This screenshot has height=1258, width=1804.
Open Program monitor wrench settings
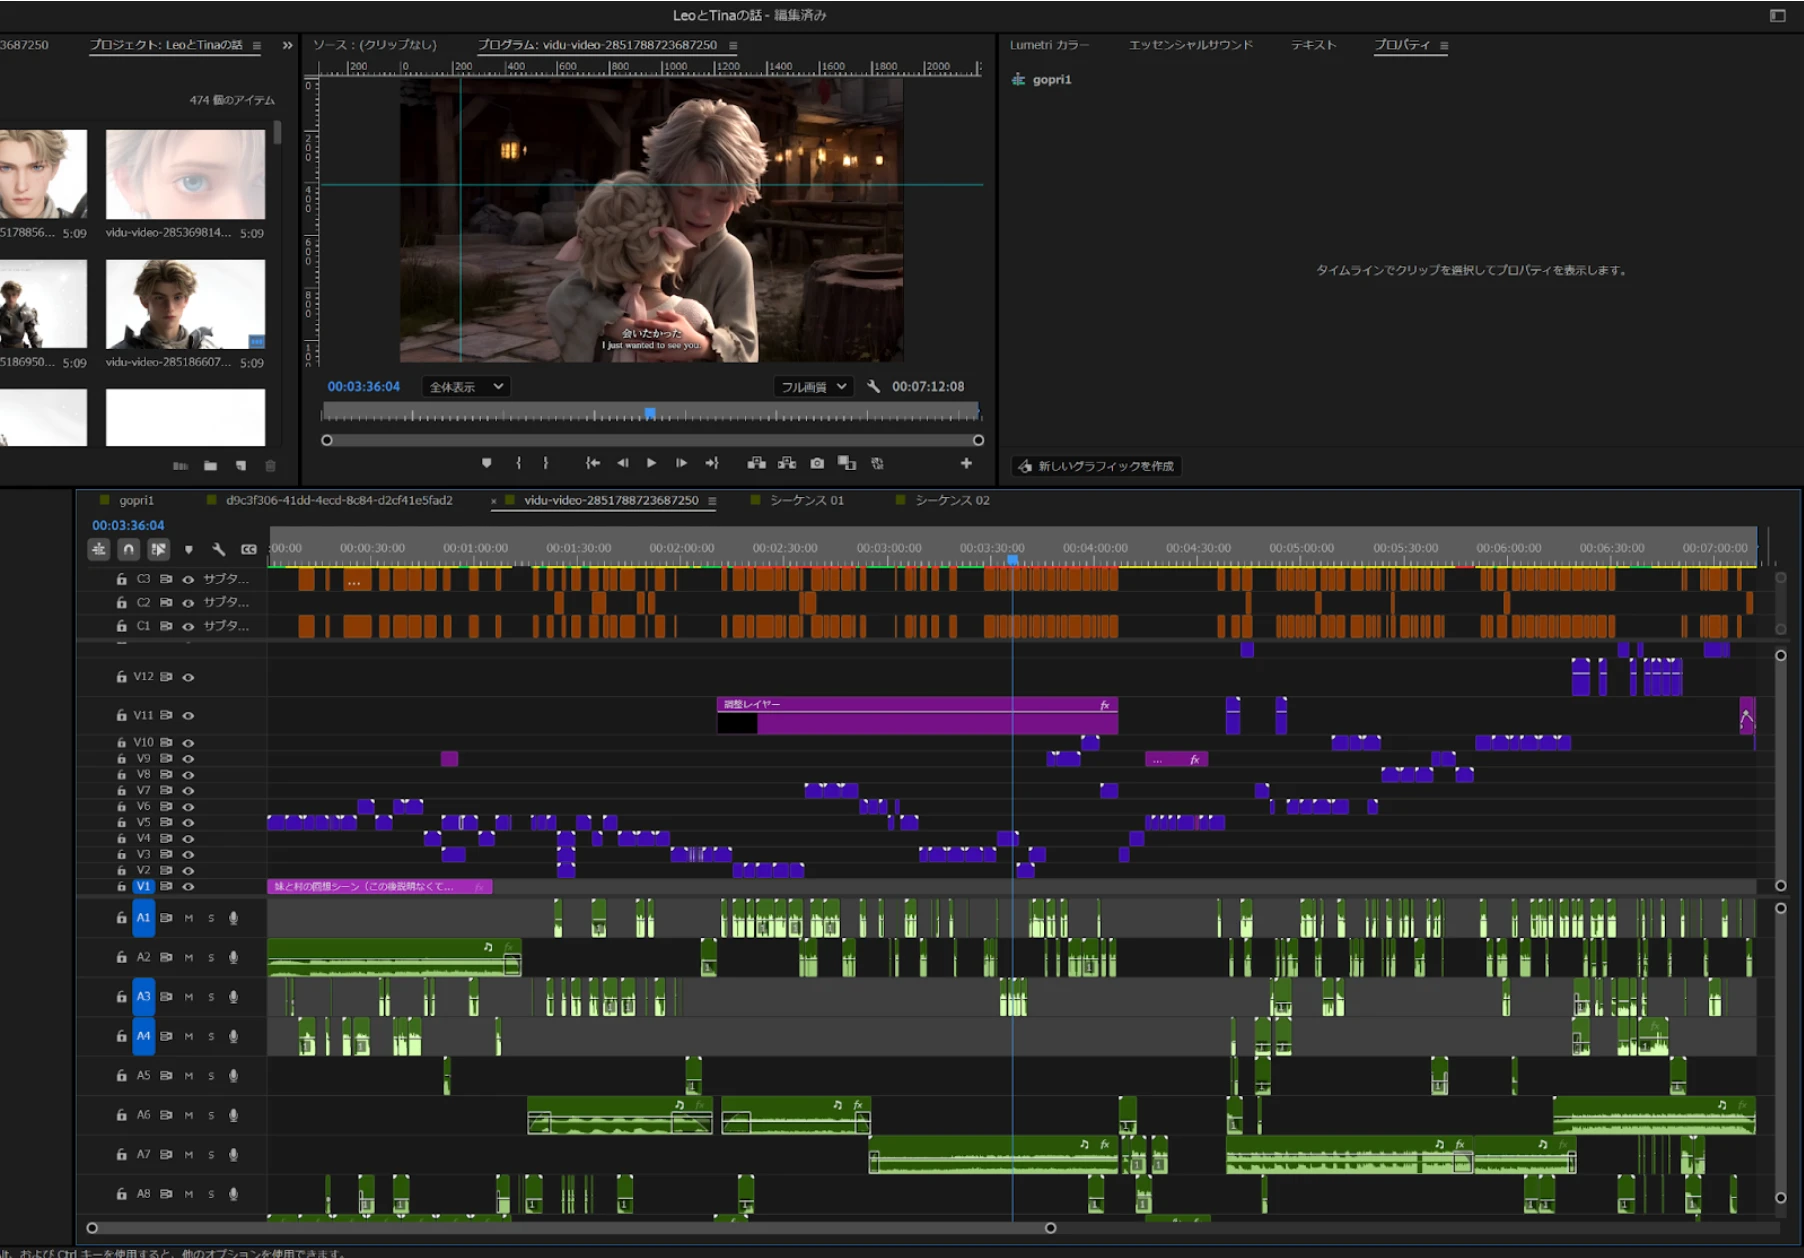(x=873, y=386)
